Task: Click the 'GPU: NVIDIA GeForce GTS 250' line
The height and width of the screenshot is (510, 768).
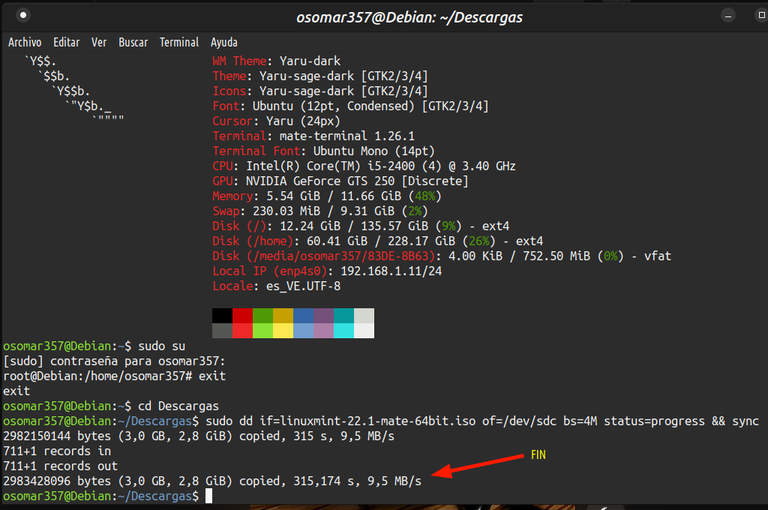Action: coord(340,181)
